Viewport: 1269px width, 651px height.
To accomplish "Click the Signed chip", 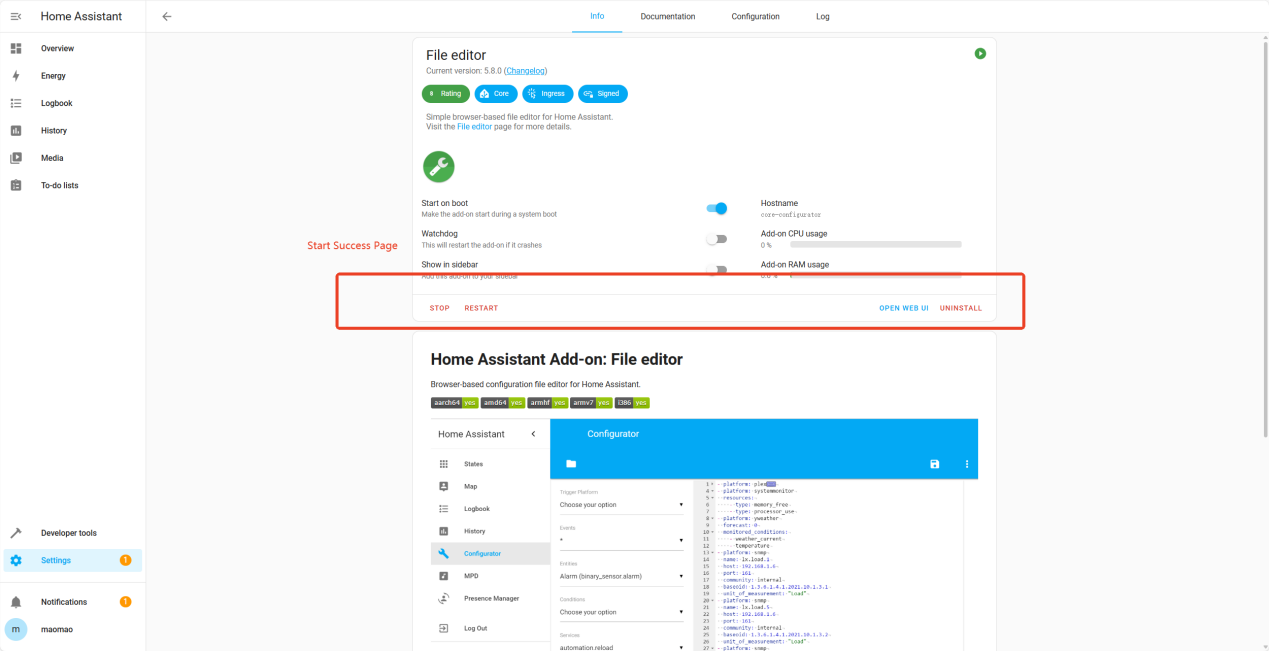I will 603,94.
